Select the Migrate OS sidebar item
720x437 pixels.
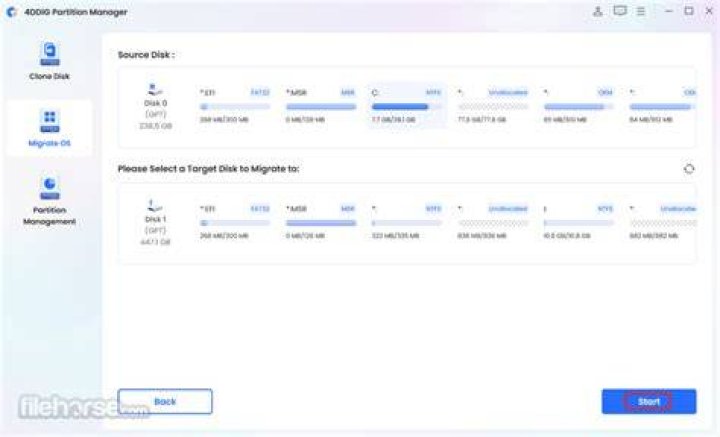[x=49, y=128]
